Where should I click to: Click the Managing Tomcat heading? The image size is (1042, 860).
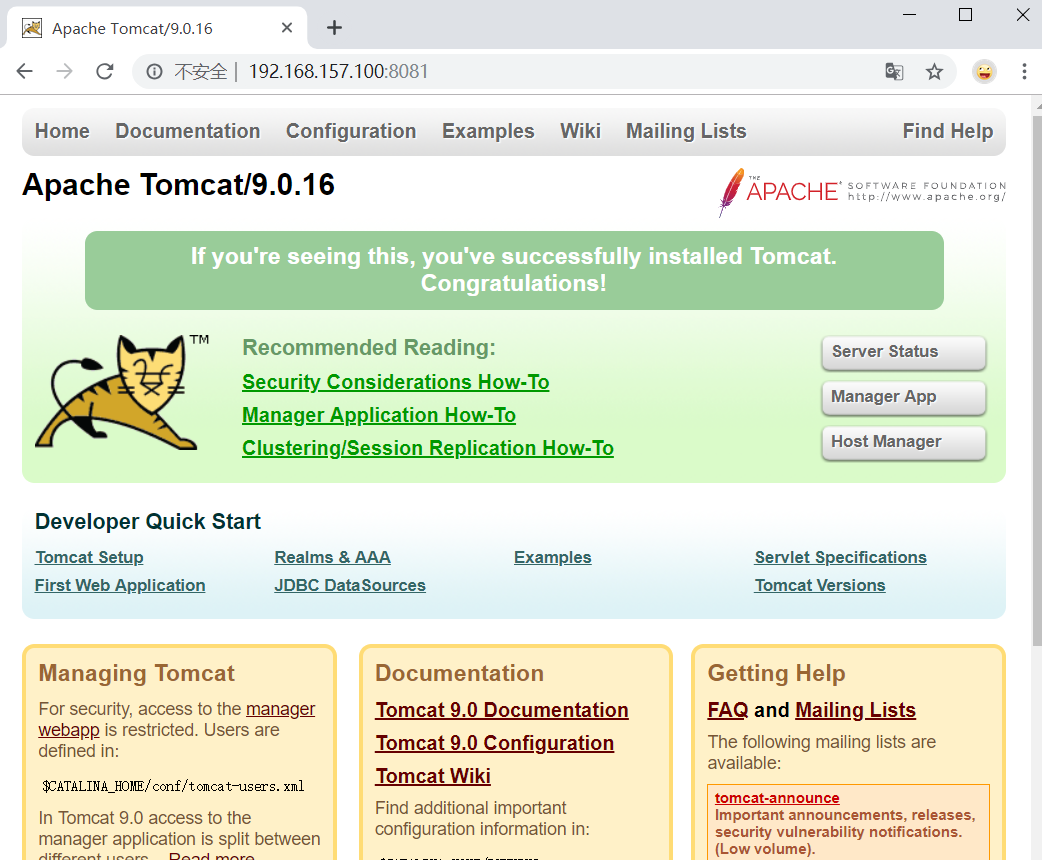[x=136, y=673]
